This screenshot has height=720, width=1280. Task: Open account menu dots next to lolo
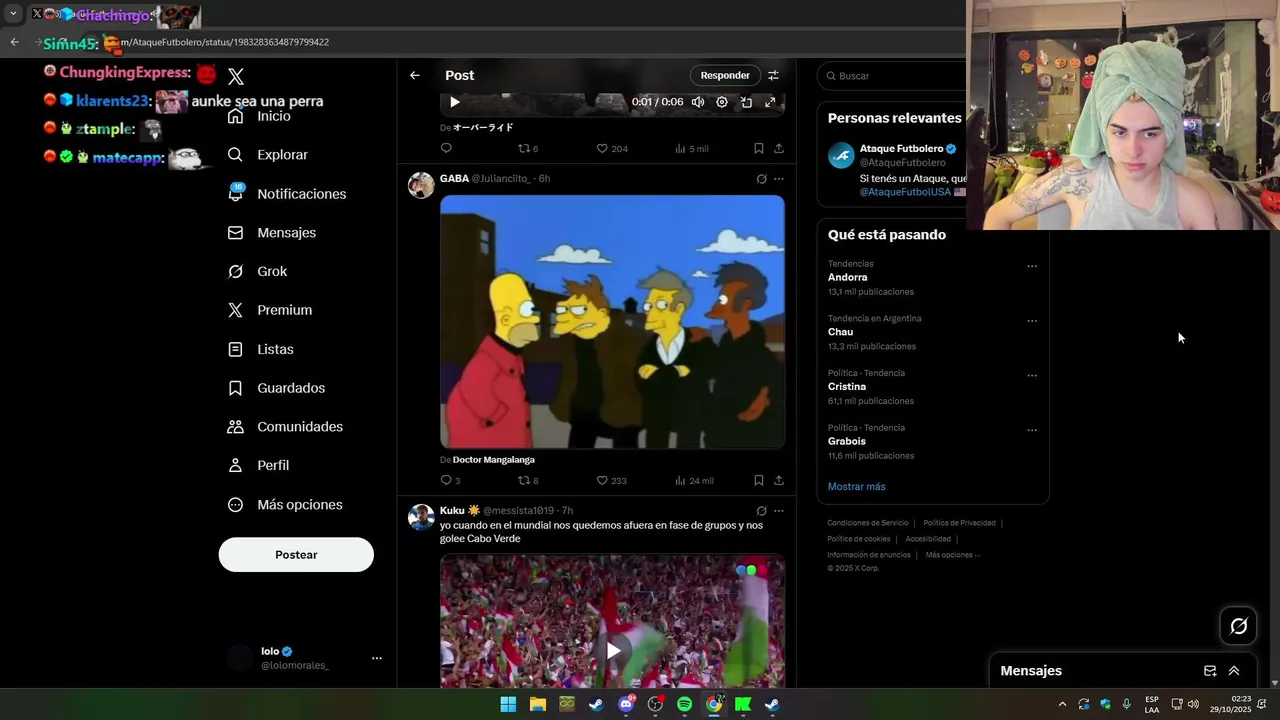(377, 658)
